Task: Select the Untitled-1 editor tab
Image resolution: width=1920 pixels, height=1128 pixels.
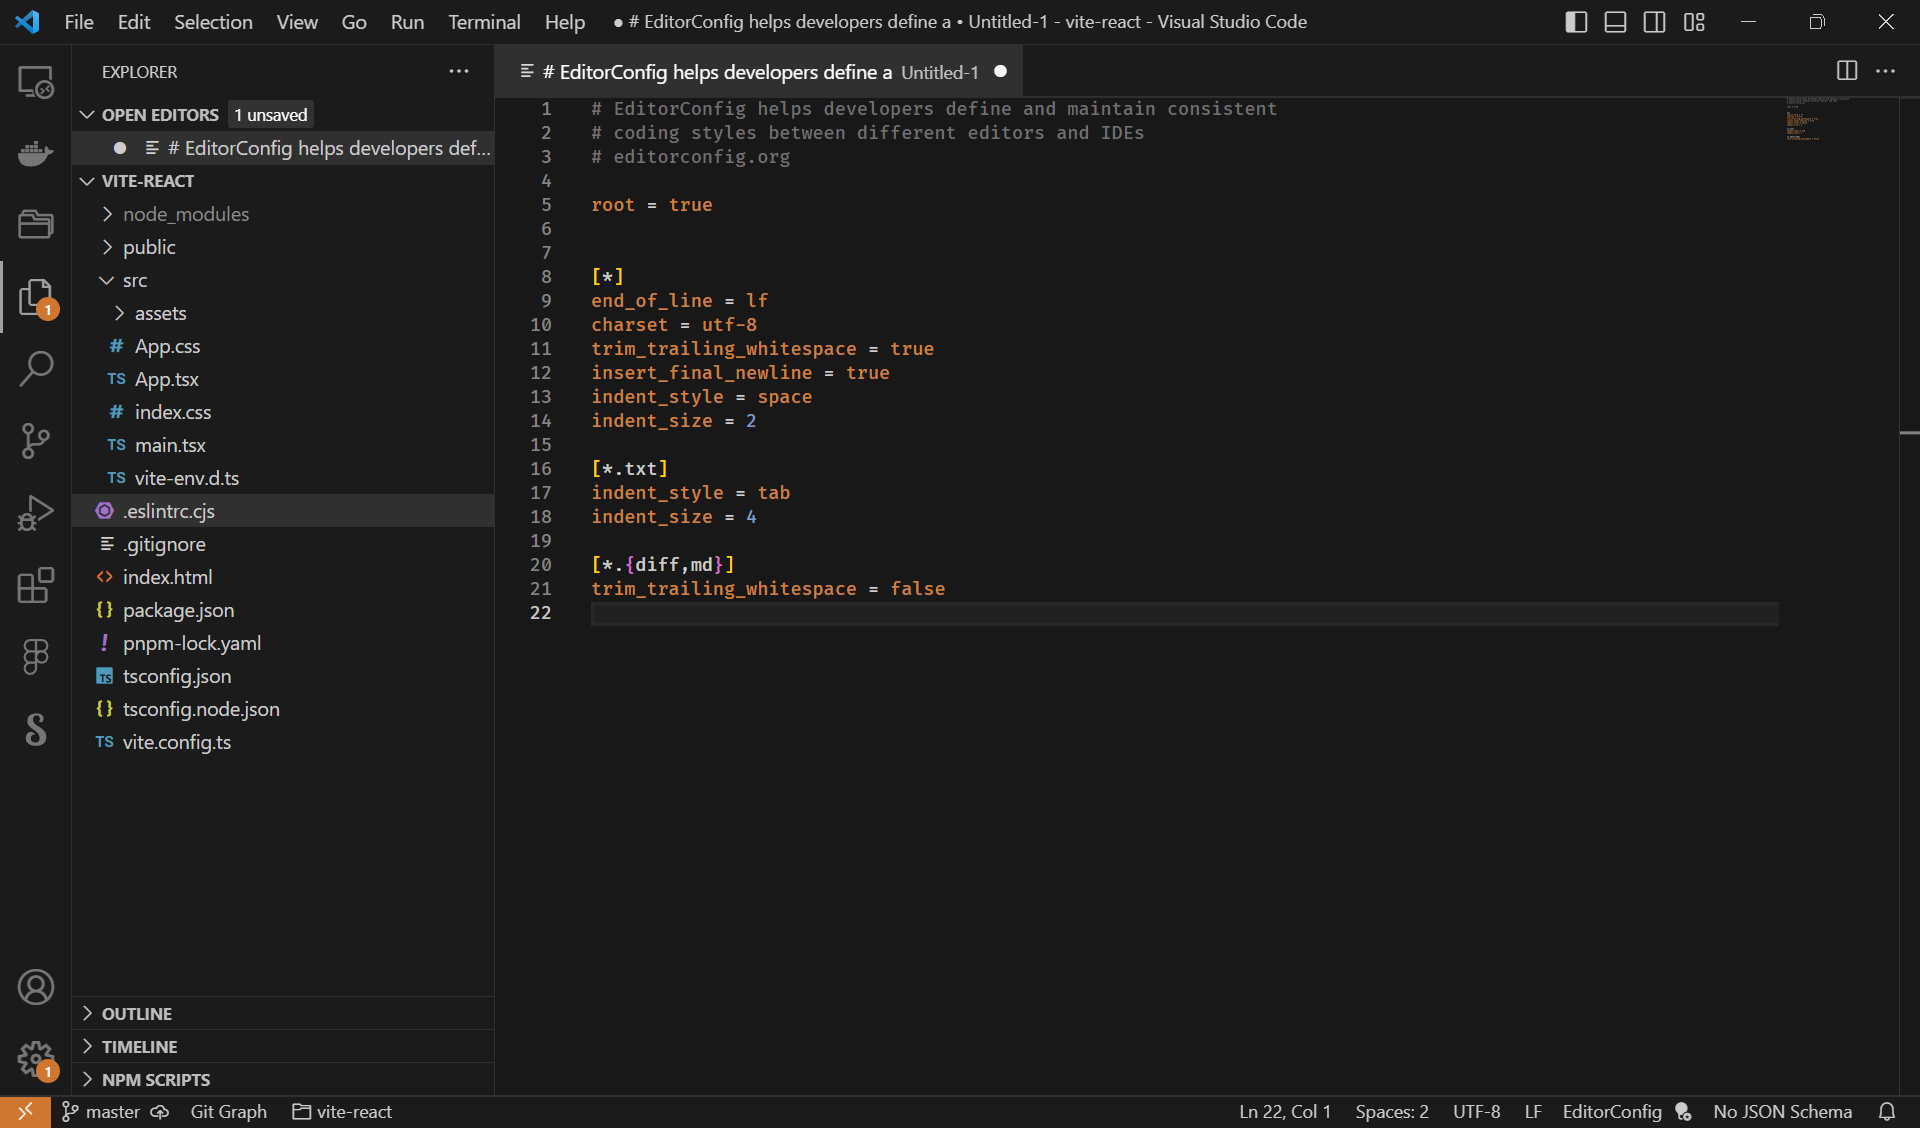Action: [758, 72]
